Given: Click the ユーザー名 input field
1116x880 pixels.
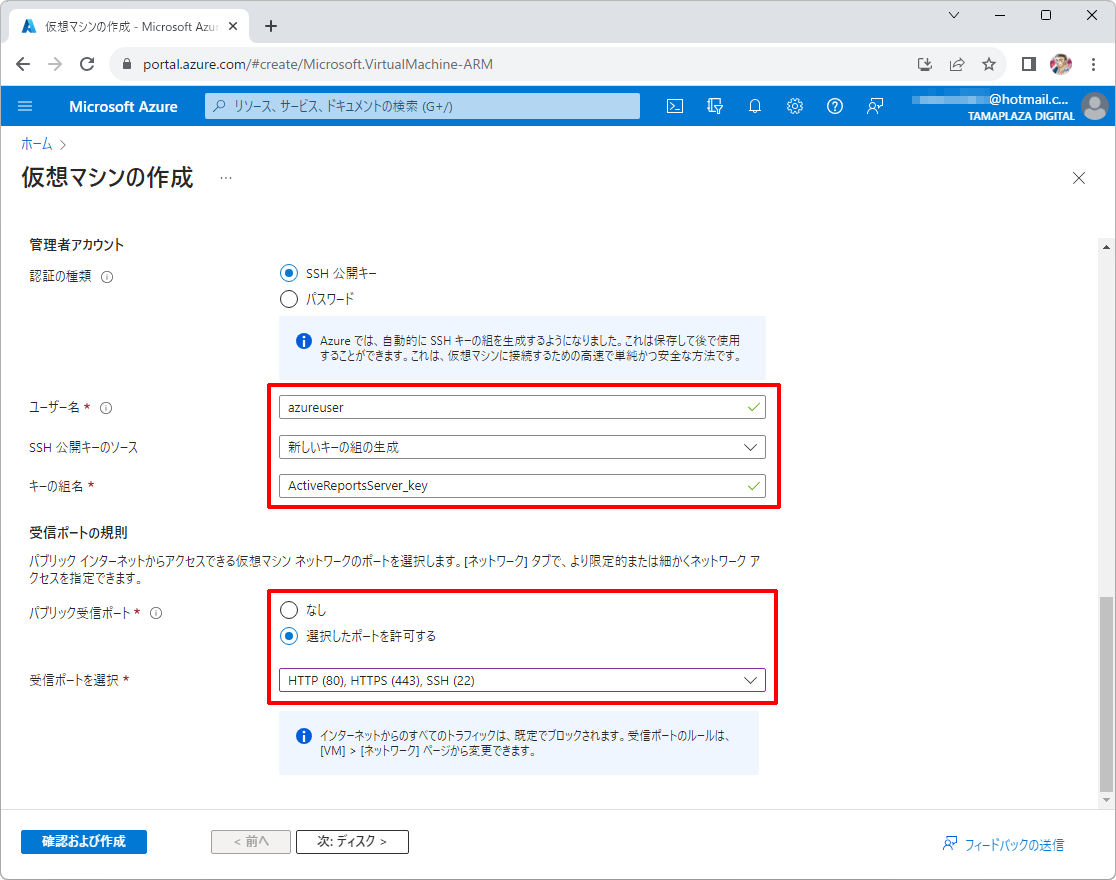Looking at the screenshot, I should [x=522, y=408].
